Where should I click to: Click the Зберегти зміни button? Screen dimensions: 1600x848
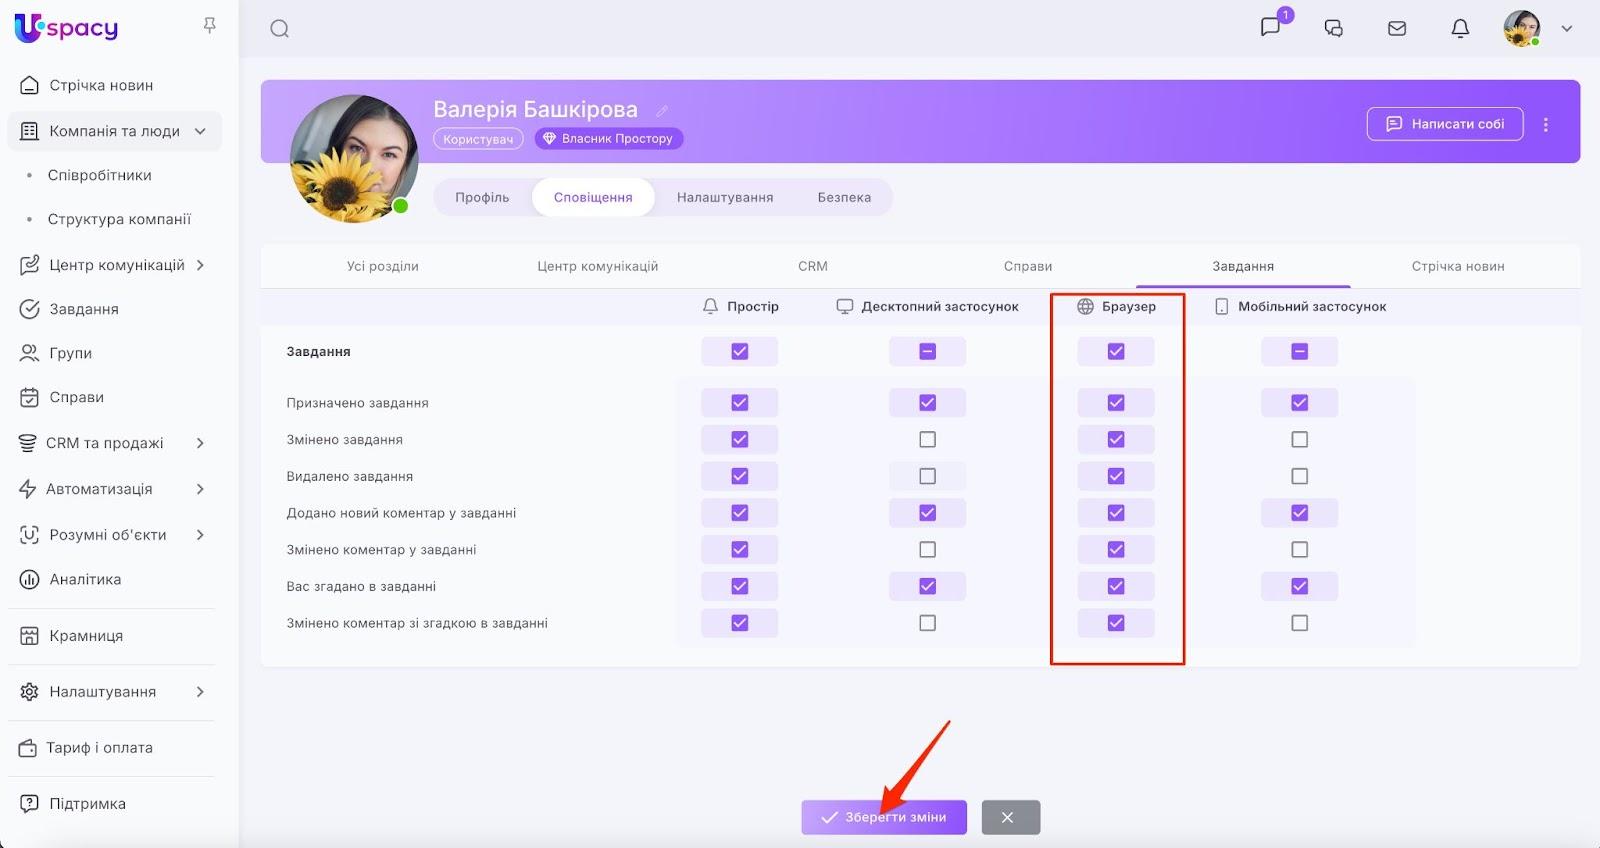[x=884, y=817]
